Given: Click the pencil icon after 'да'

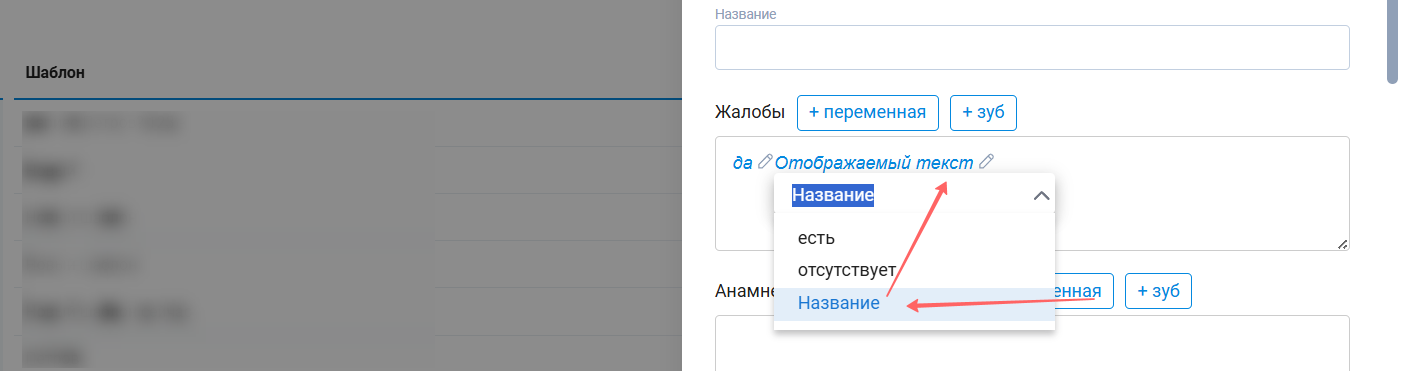Looking at the screenshot, I should tap(765, 161).
